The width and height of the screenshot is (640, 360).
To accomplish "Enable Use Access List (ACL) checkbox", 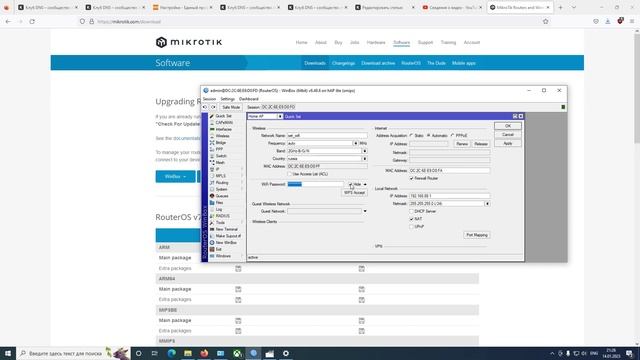I will tap(289, 174).
